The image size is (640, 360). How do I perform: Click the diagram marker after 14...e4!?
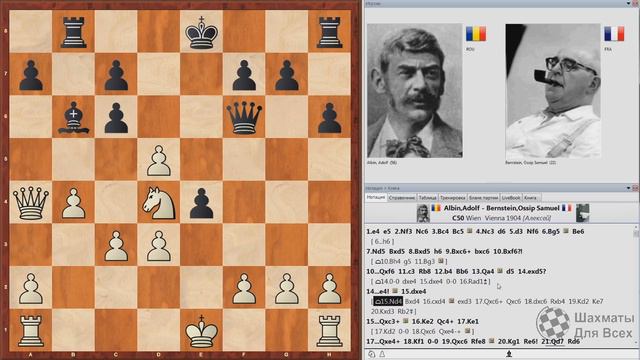tap(395, 291)
